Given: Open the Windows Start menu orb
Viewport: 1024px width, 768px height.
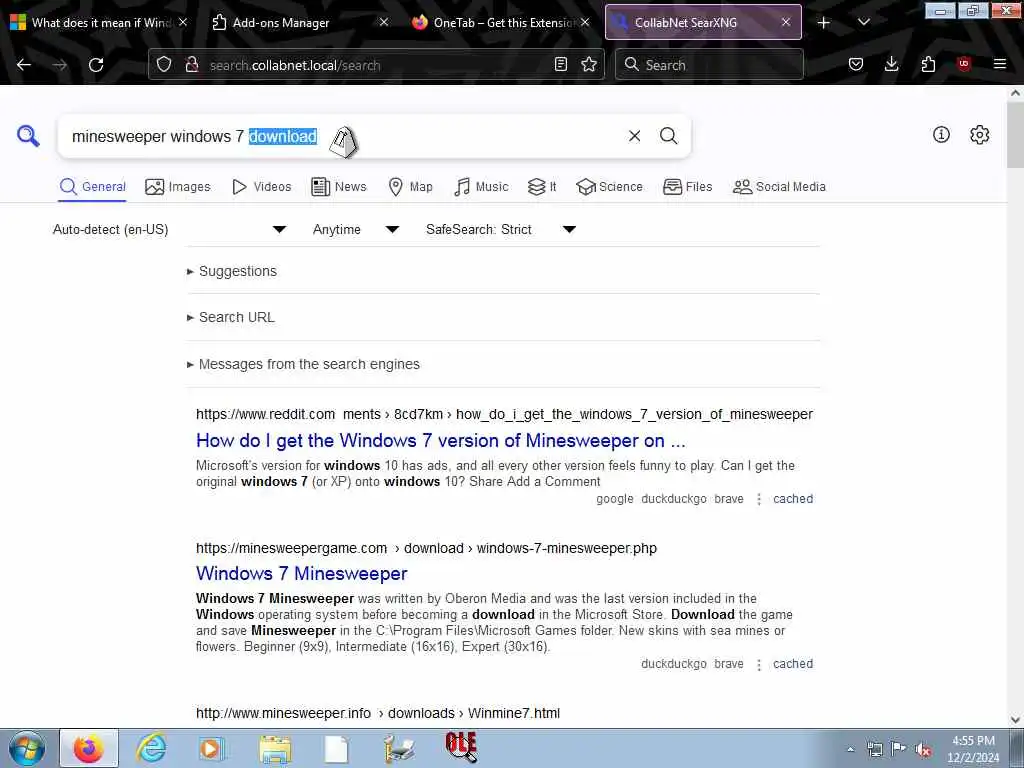Looking at the screenshot, I should click(27, 748).
